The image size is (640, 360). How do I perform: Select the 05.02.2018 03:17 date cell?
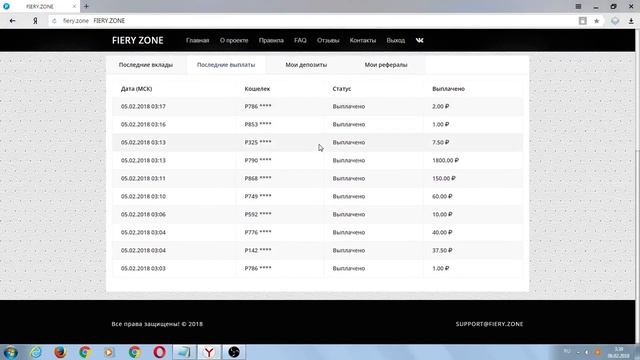[x=143, y=107]
